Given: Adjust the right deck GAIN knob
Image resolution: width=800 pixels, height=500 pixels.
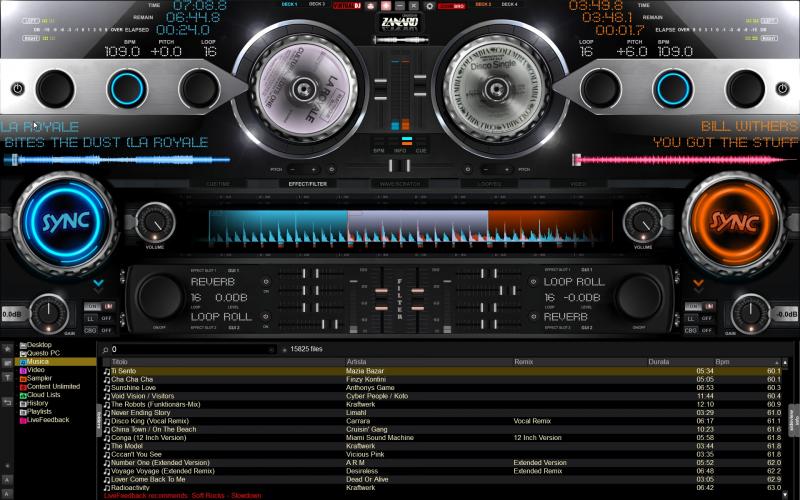Looking at the screenshot, I should (750, 314).
